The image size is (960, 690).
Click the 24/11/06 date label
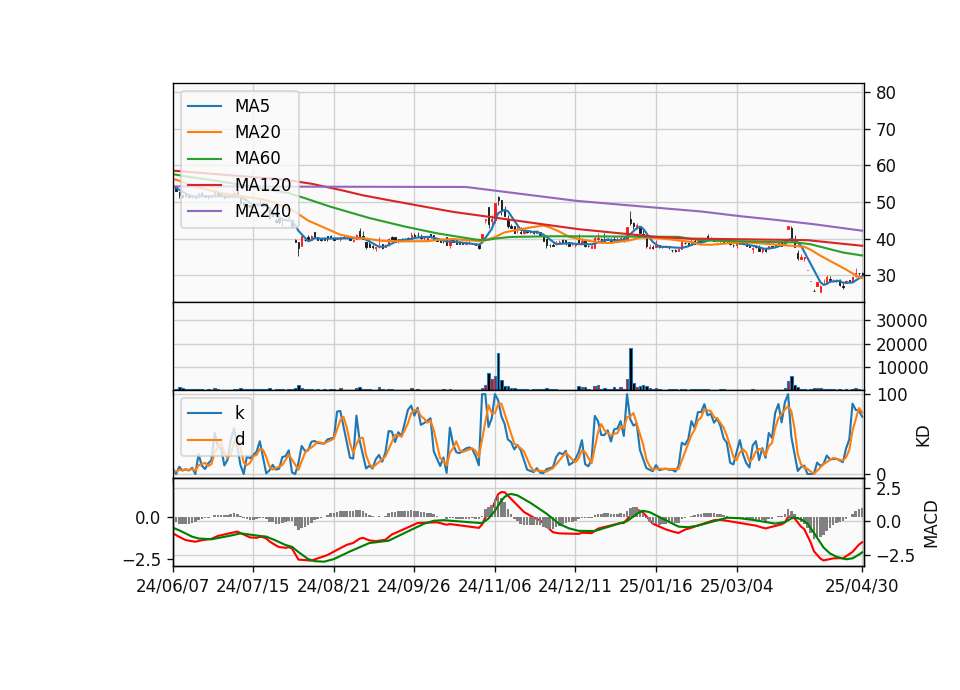pyautogui.click(x=495, y=586)
